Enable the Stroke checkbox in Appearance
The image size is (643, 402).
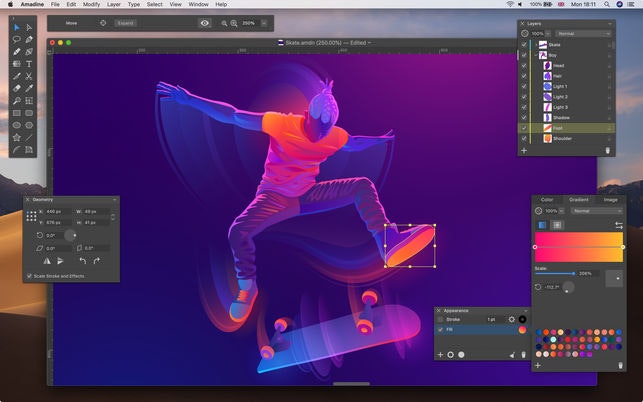click(441, 319)
